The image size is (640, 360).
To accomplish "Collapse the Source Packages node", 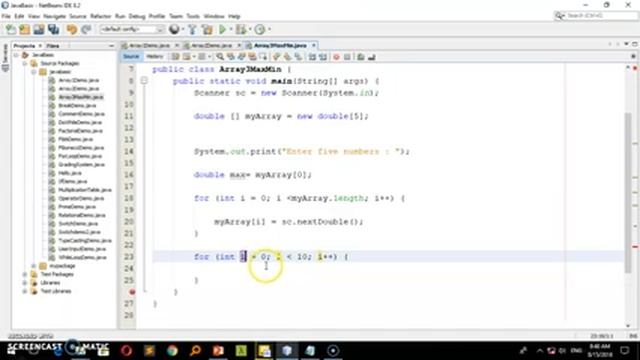I will [24, 63].
